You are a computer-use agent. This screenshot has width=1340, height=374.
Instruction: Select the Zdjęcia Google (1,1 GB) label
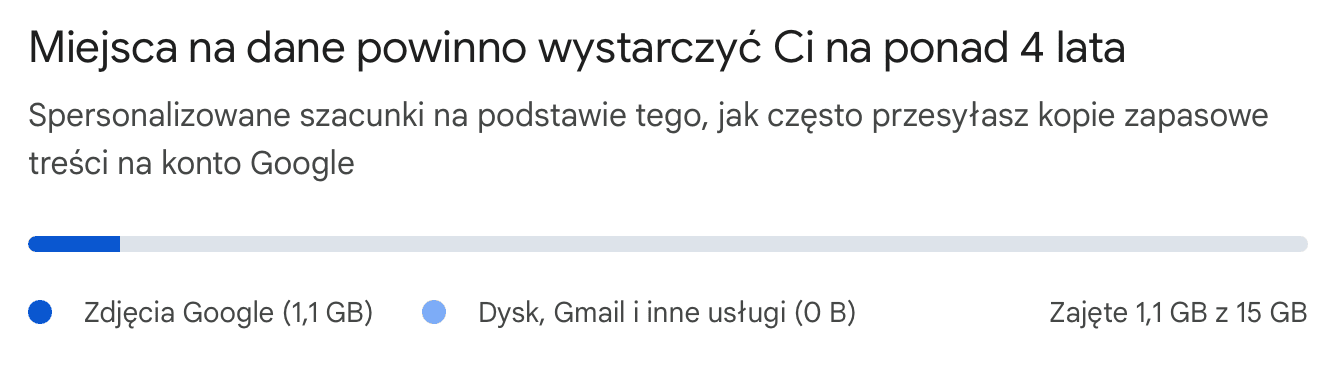[x=229, y=313]
